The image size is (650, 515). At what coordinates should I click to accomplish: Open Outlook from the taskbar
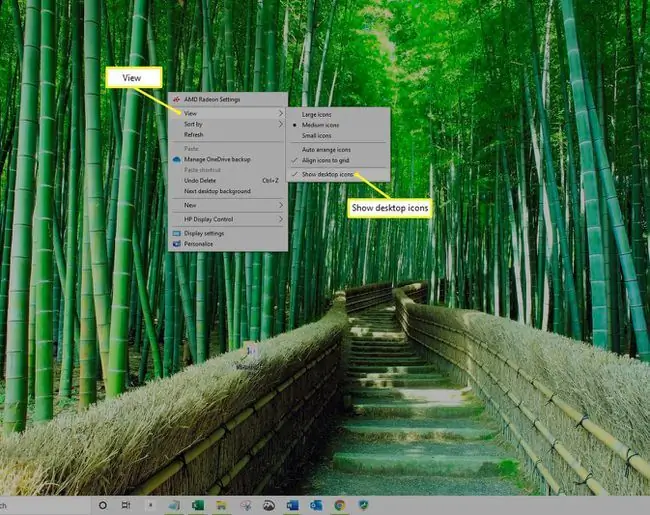(x=316, y=505)
